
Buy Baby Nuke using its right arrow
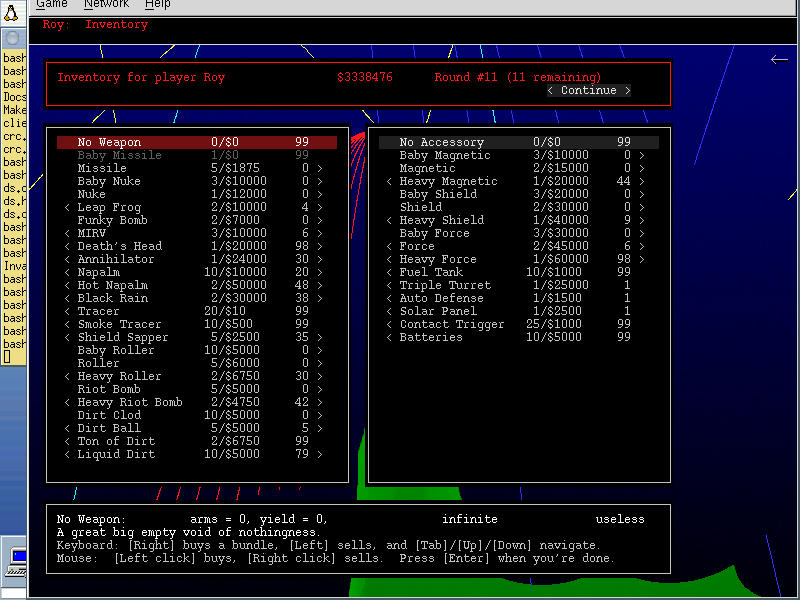[320, 181]
